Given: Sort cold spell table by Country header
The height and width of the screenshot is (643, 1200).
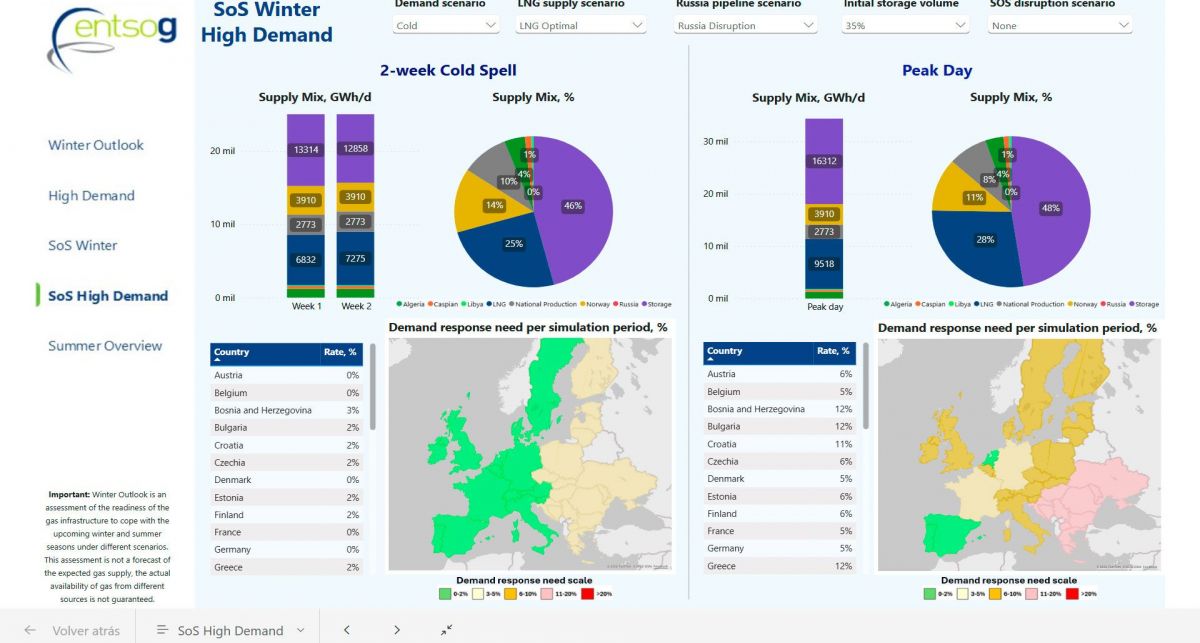Looking at the screenshot, I should pos(232,352).
